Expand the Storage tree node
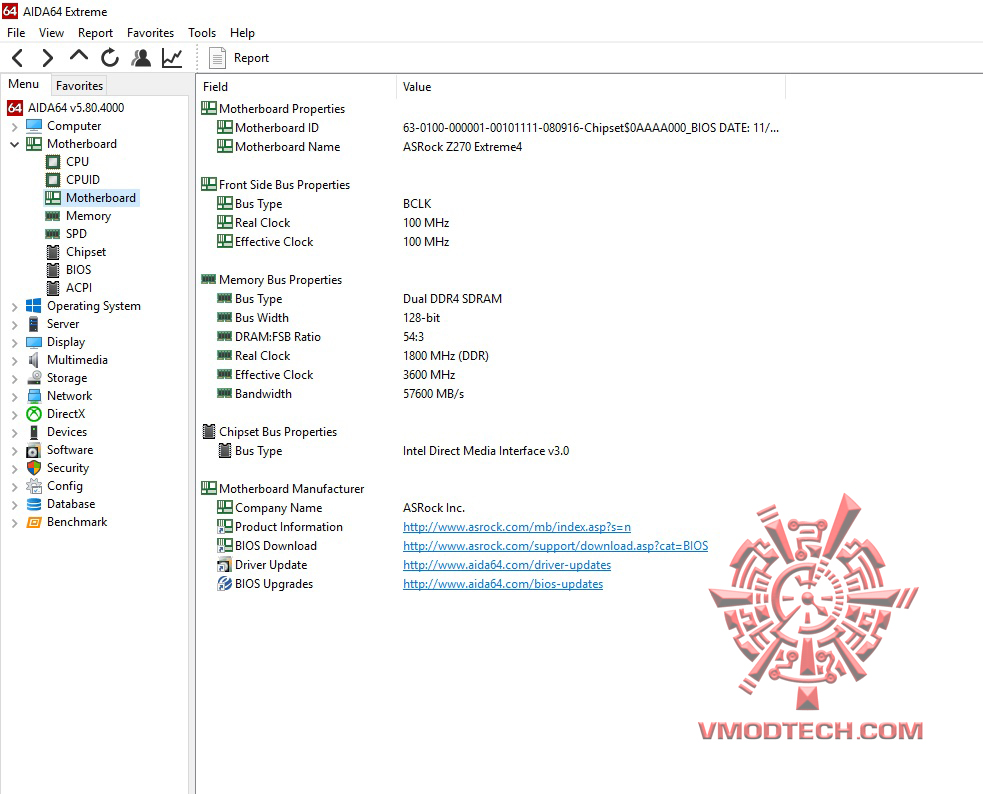983x794 pixels. [x=14, y=379]
